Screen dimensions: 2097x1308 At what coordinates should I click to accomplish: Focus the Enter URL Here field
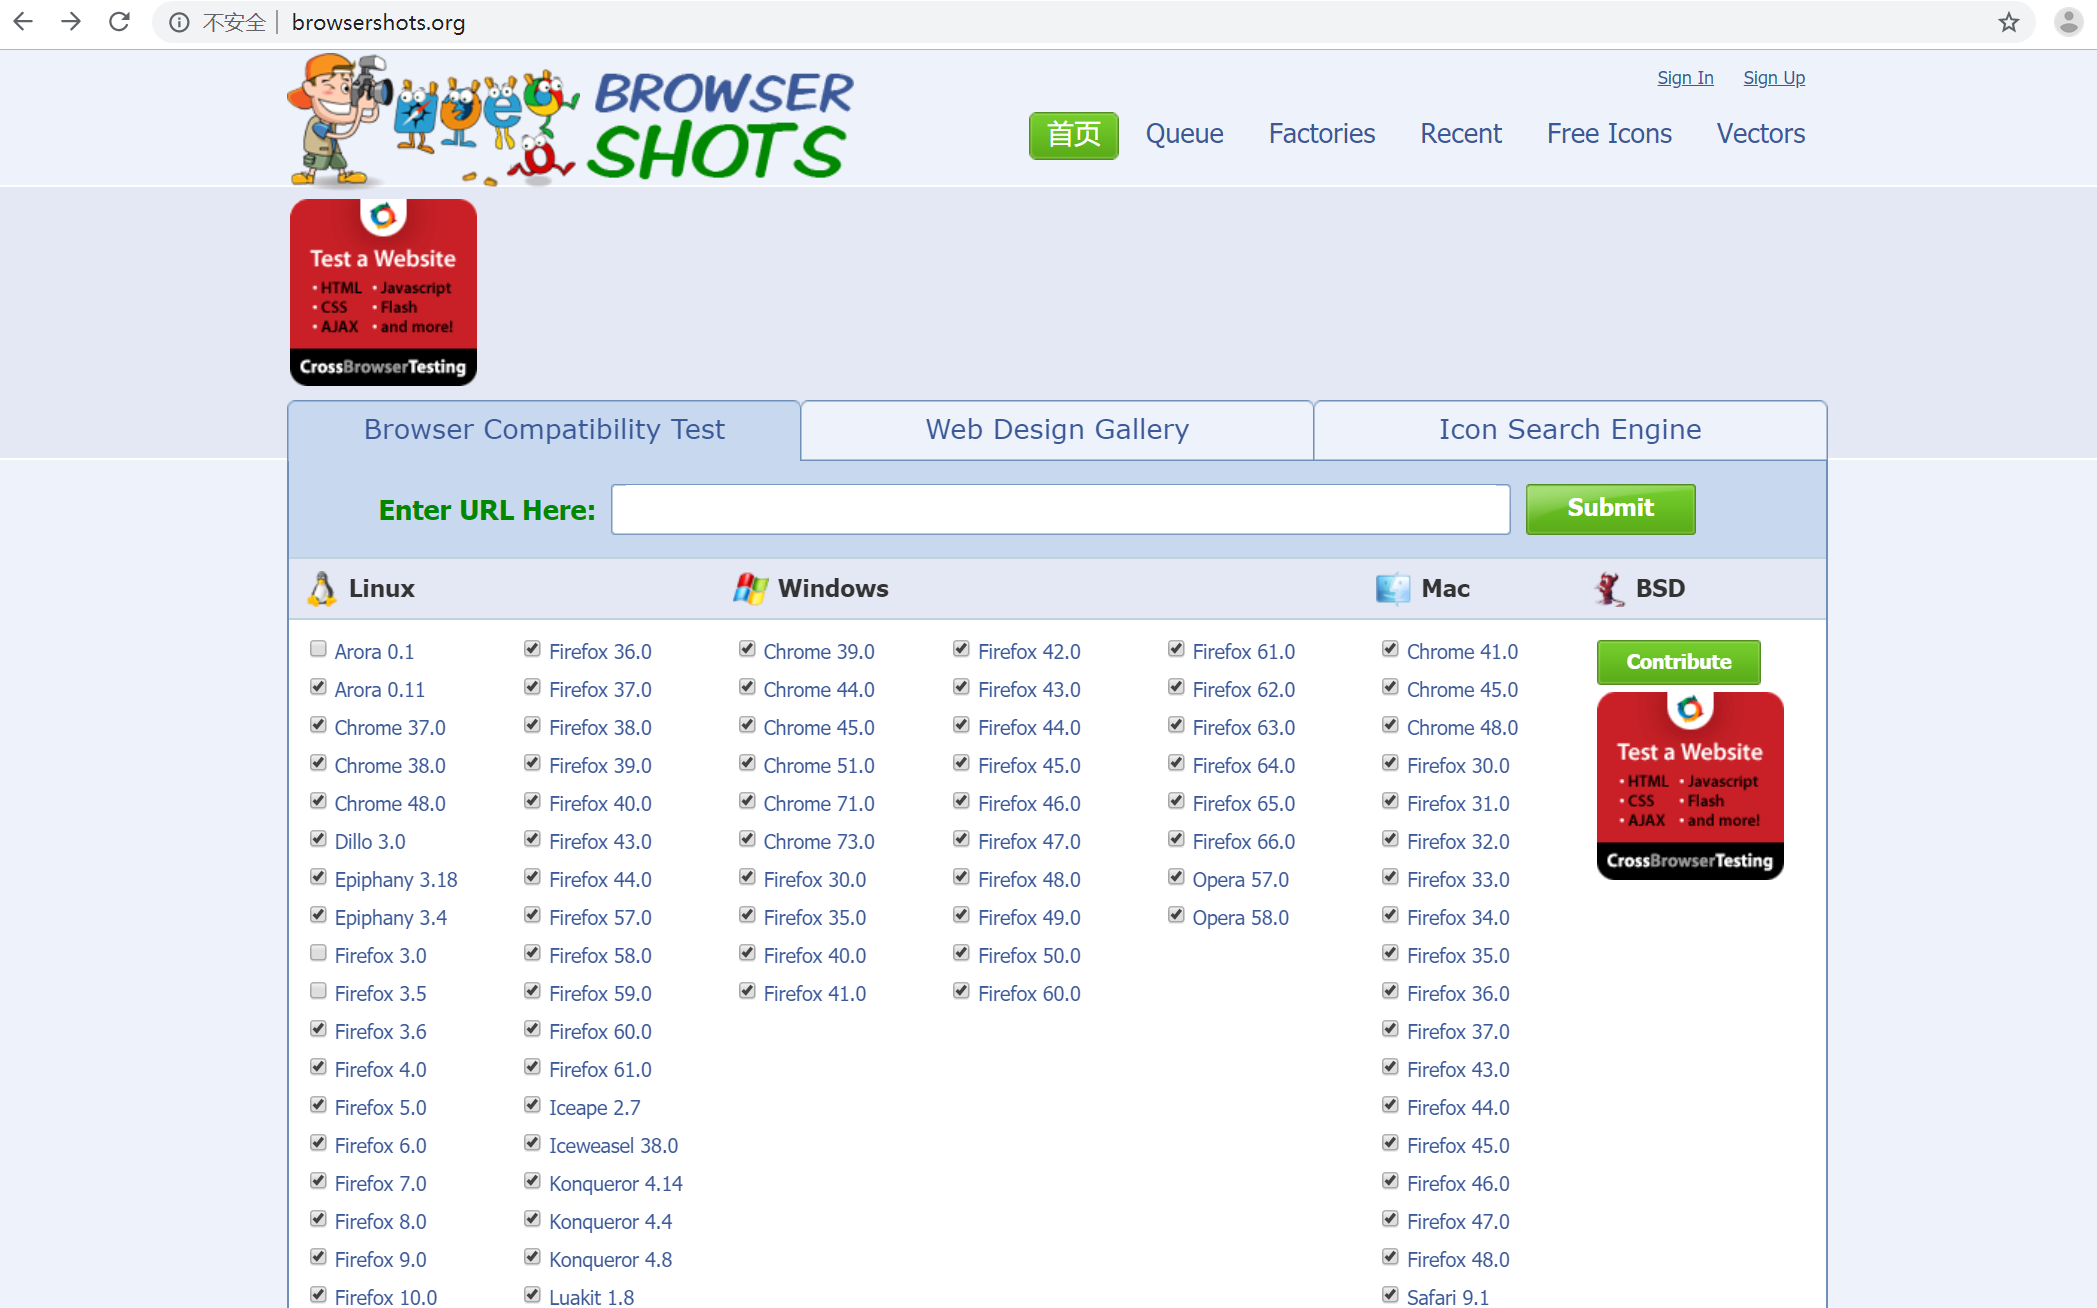click(x=1061, y=510)
